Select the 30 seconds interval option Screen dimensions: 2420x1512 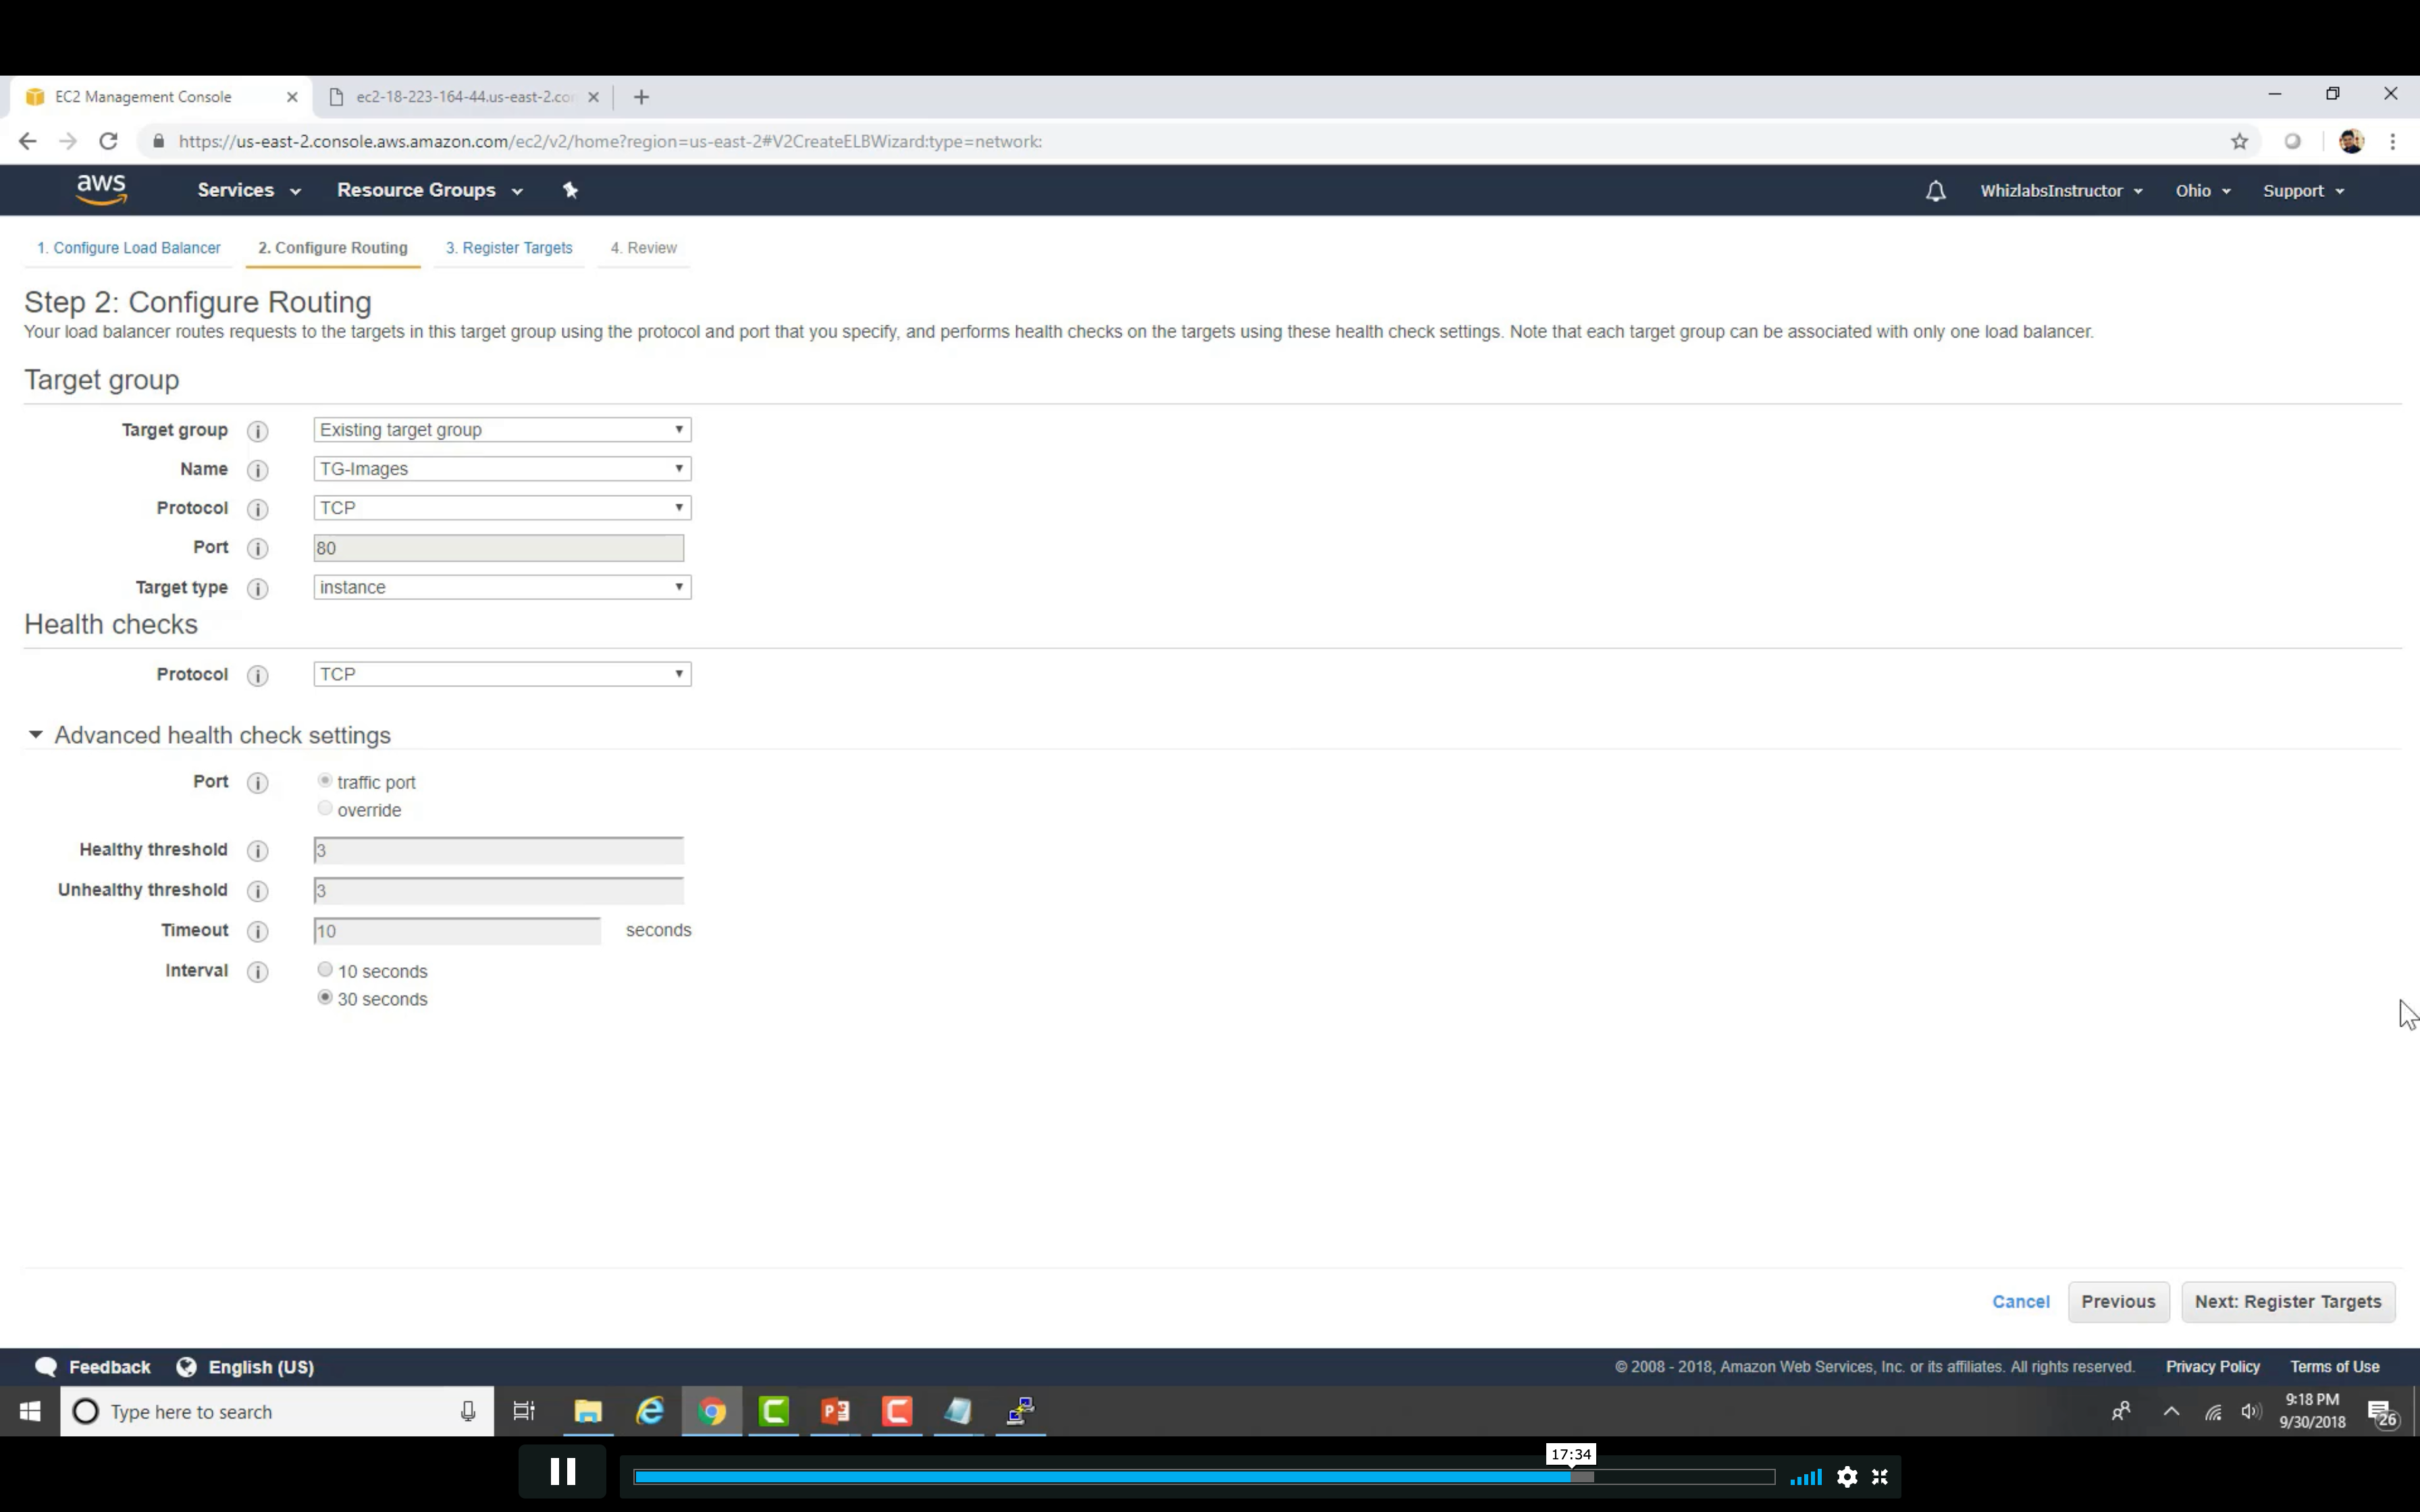tap(325, 998)
